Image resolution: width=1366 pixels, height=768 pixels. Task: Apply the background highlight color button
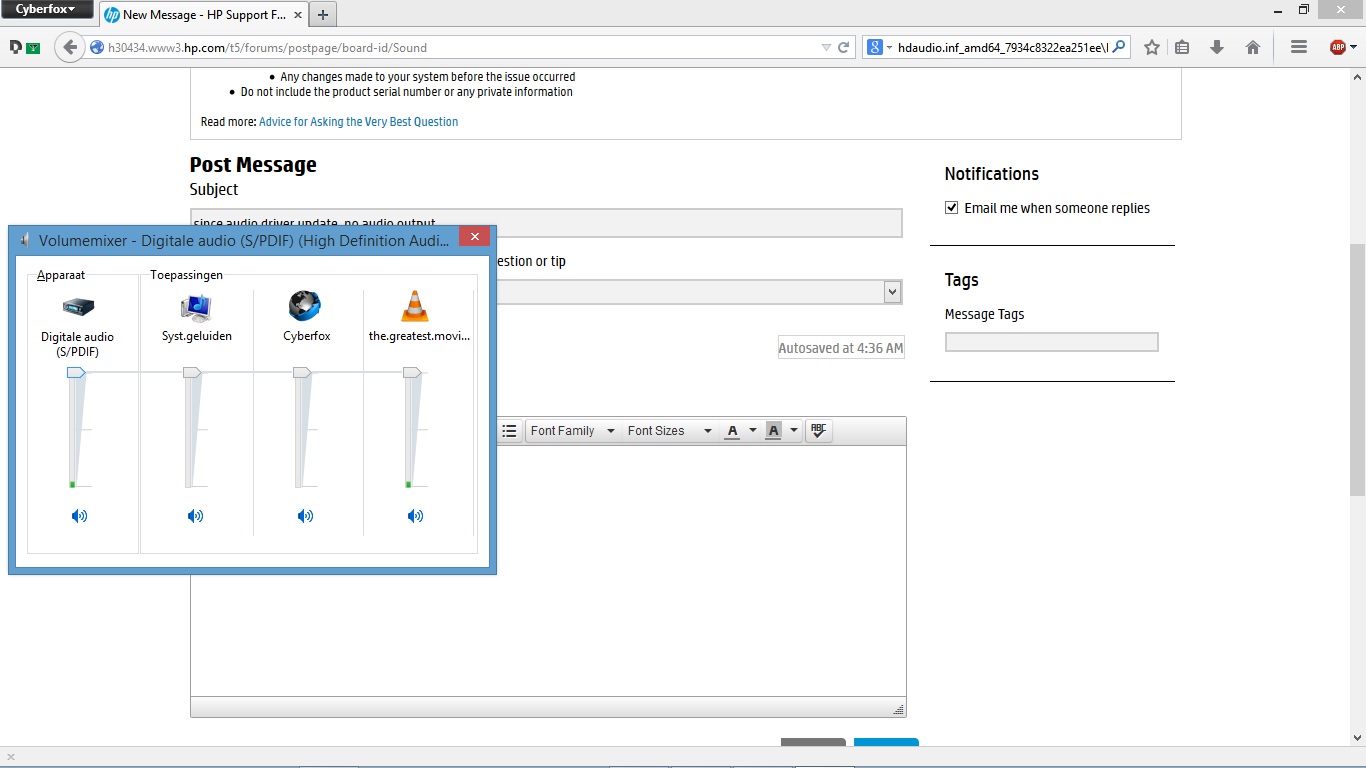(773, 431)
